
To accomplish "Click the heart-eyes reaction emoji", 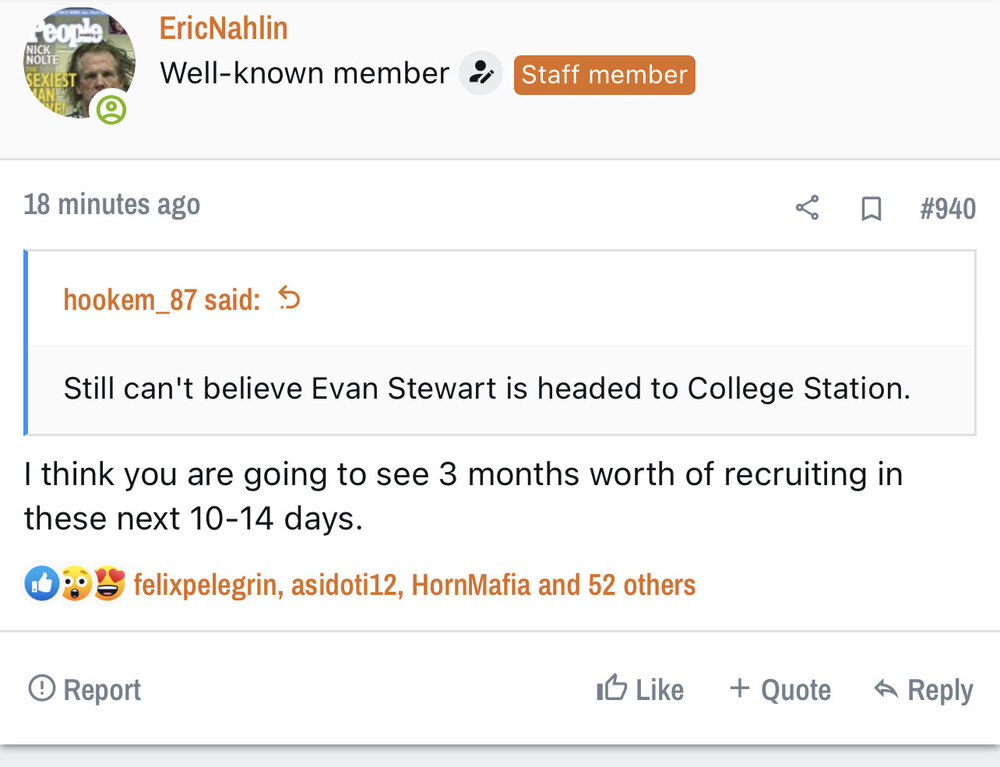I will [x=108, y=584].
